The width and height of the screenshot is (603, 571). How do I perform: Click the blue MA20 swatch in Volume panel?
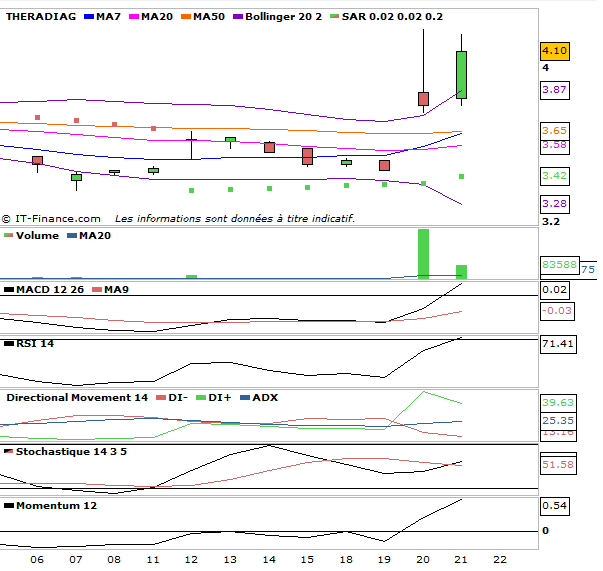(72, 235)
